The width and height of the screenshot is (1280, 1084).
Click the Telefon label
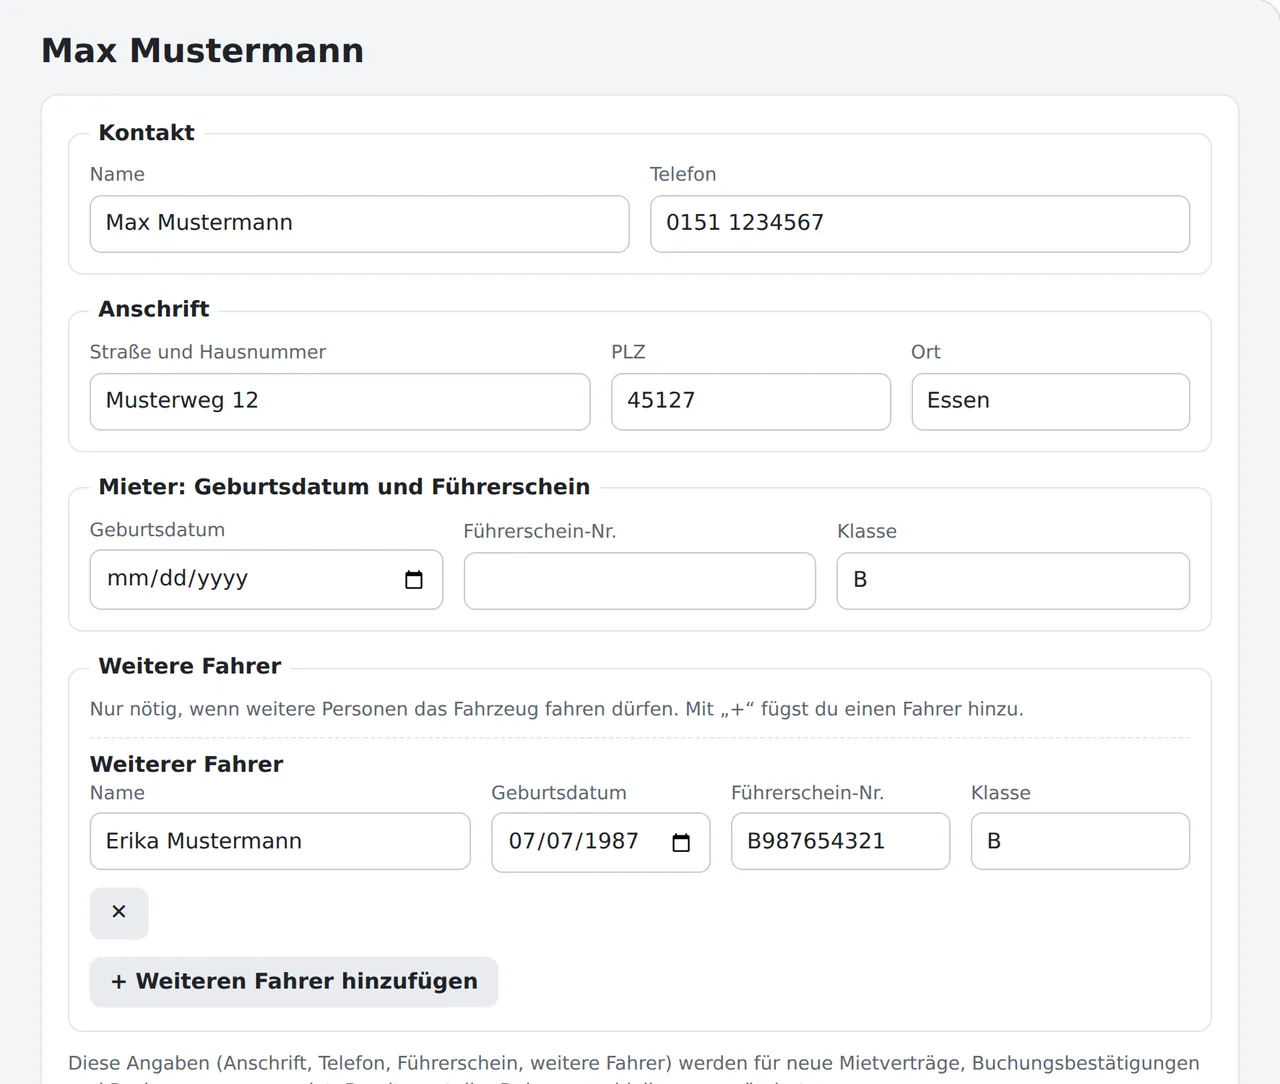683,174
